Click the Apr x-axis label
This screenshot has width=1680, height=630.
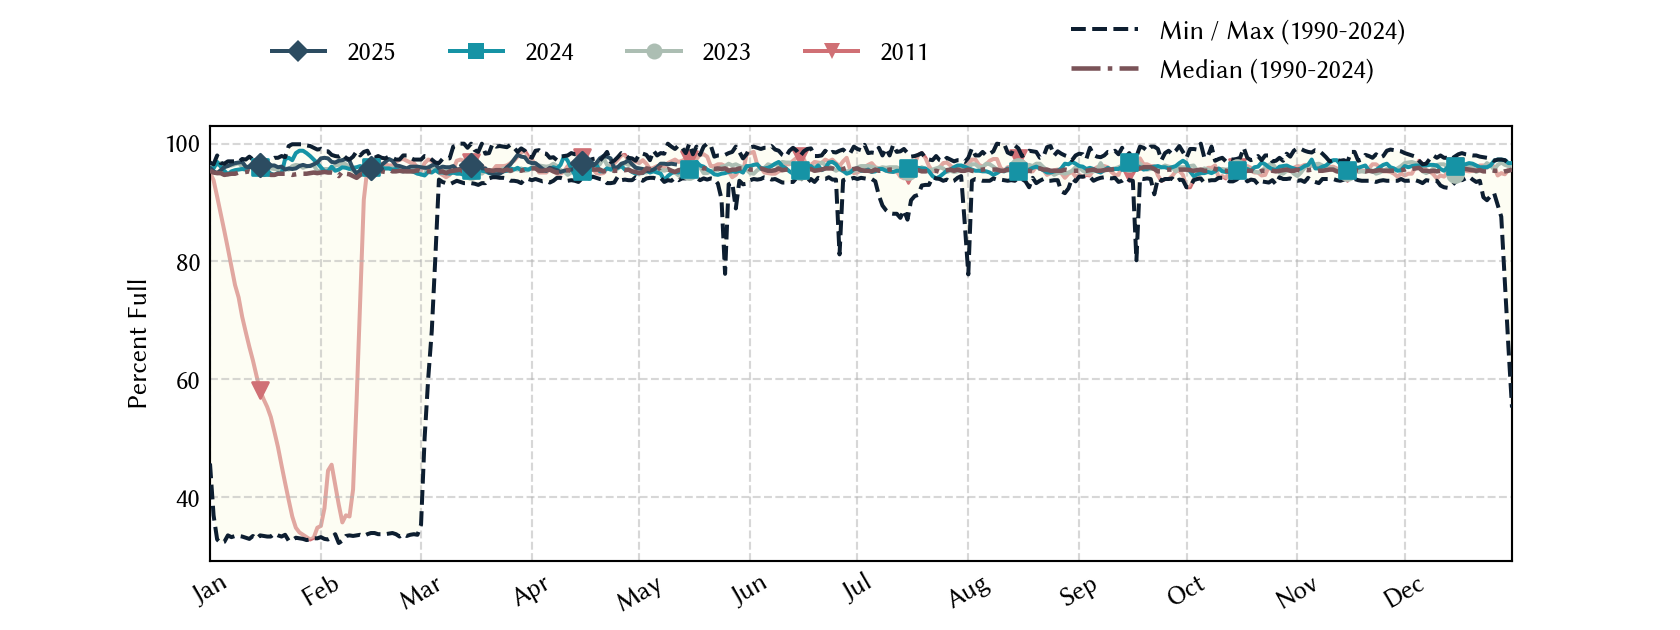(531, 591)
